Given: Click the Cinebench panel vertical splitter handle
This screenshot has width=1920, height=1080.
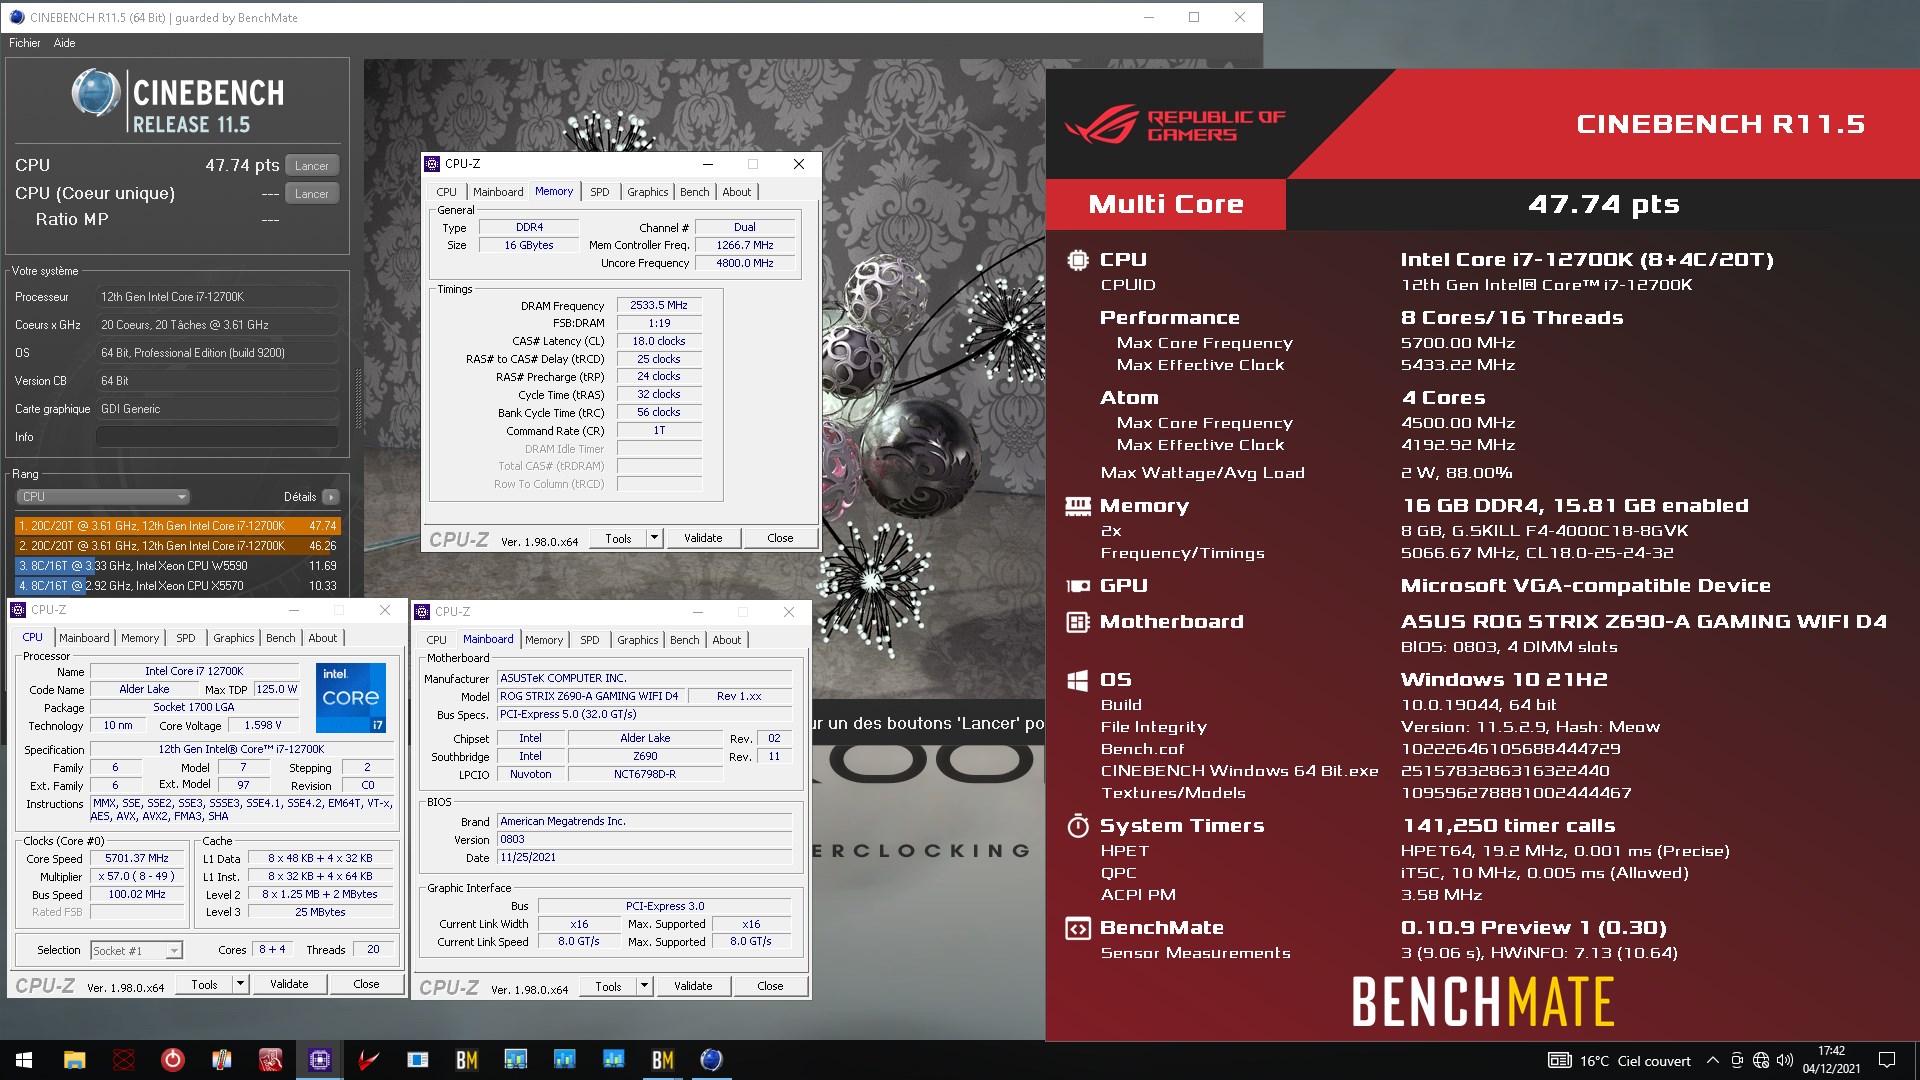Looking at the screenshot, I should 358,398.
